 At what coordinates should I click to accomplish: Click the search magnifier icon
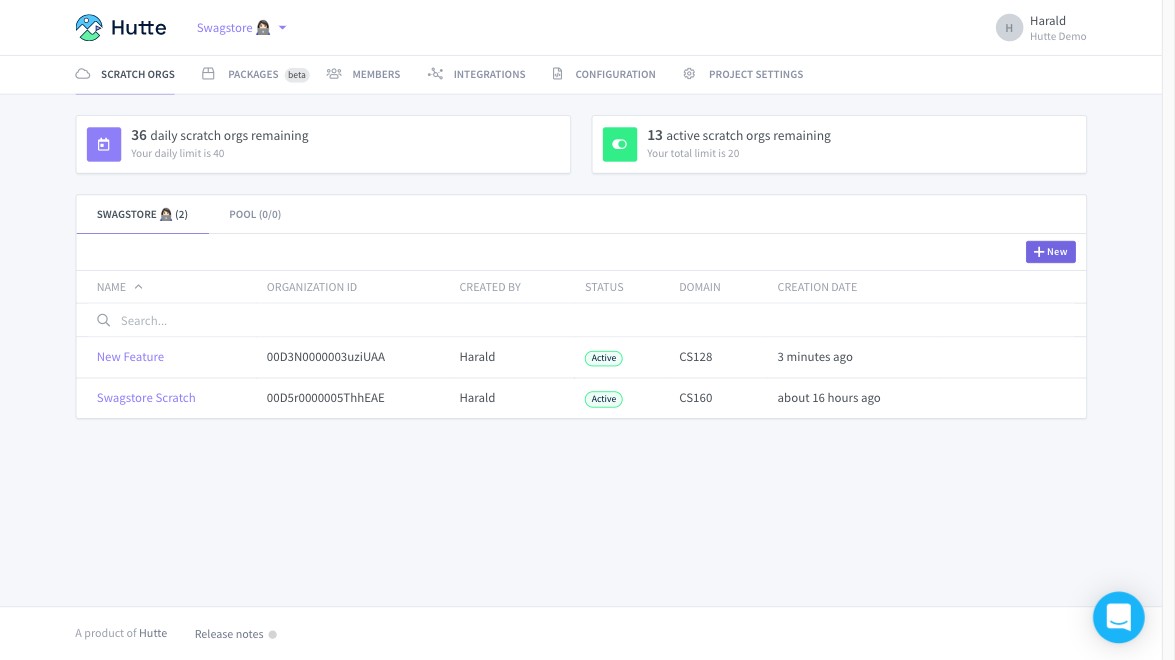tap(103, 321)
